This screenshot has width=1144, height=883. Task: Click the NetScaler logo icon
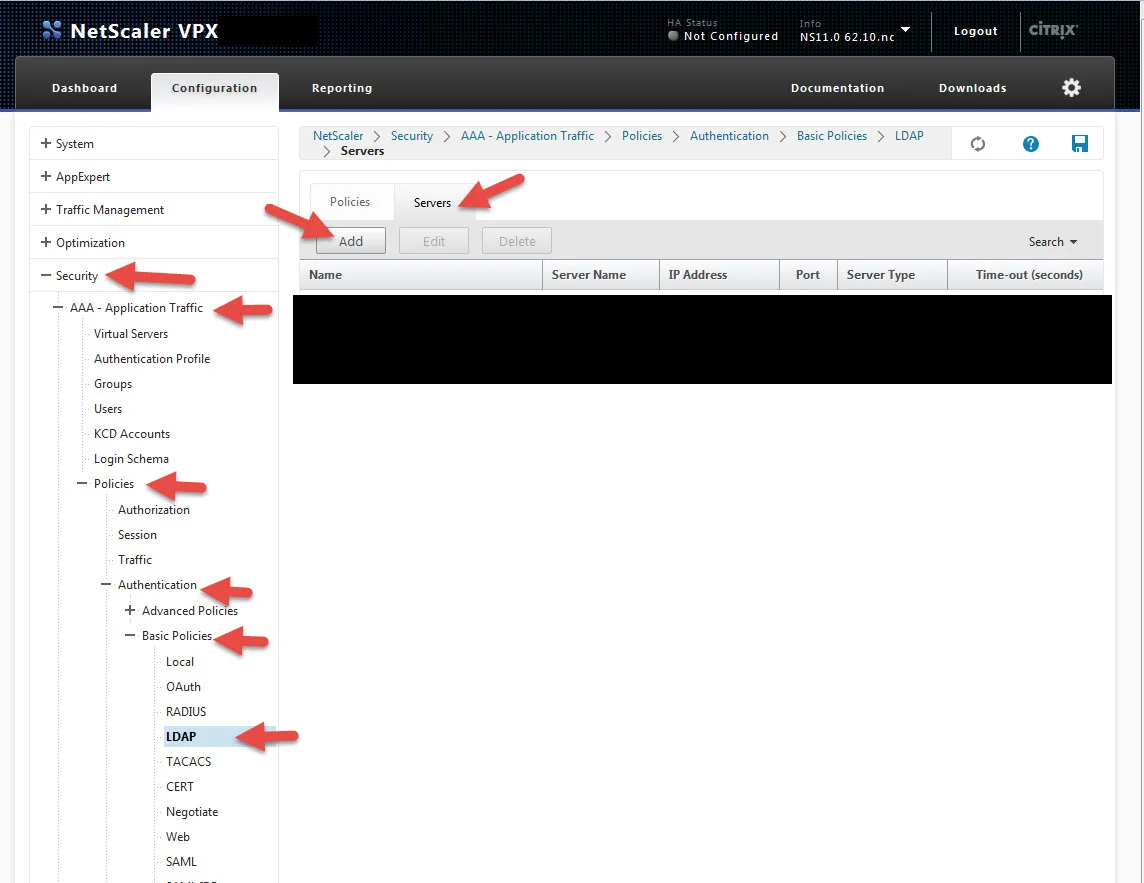click(52, 30)
